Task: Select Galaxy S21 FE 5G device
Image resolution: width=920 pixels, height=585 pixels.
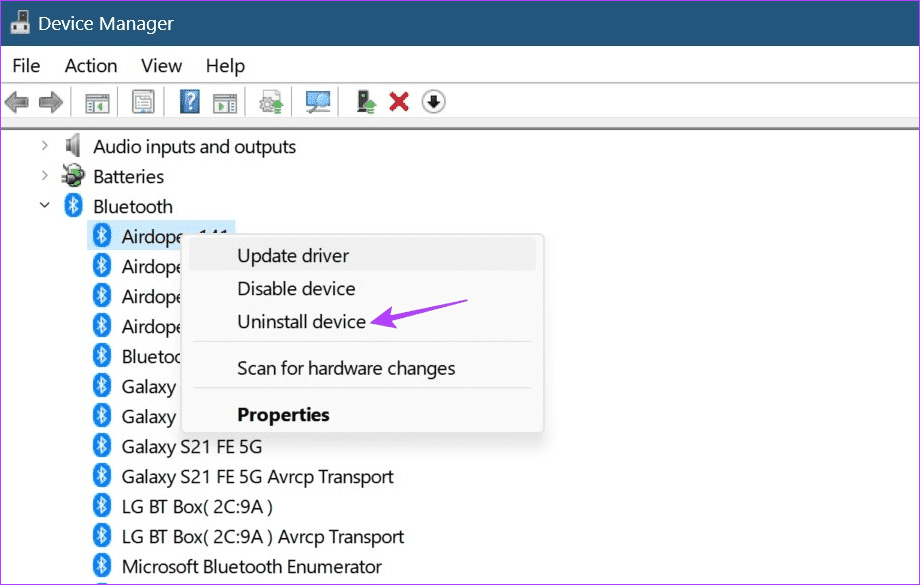Action: [192, 447]
